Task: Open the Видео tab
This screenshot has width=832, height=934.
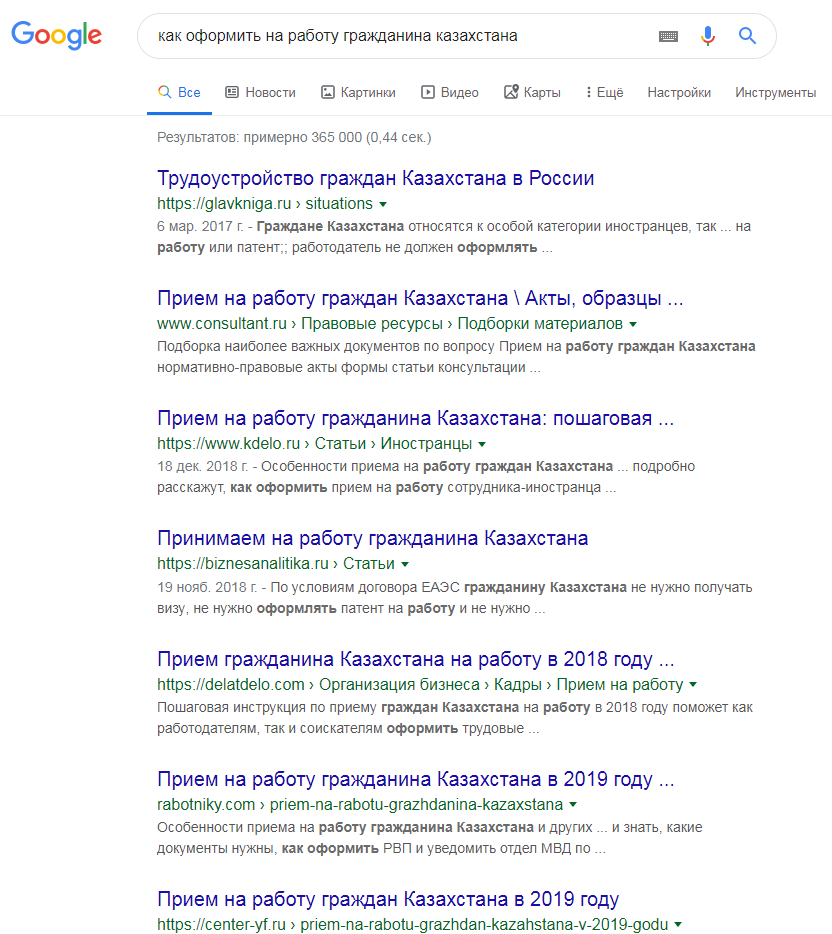Action: 450,92
